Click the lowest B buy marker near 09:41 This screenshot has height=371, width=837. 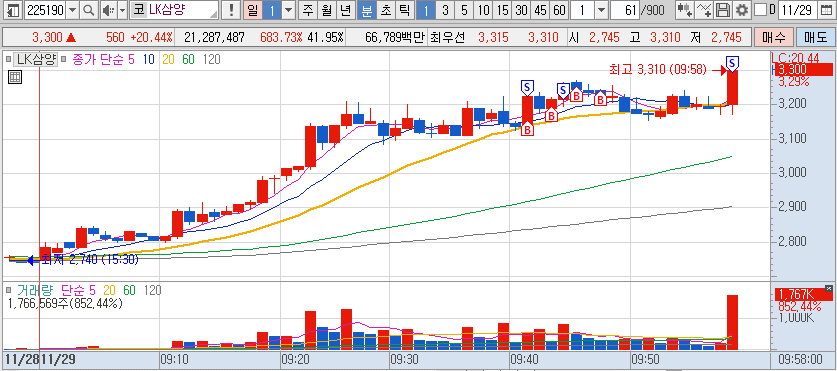pos(527,129)
